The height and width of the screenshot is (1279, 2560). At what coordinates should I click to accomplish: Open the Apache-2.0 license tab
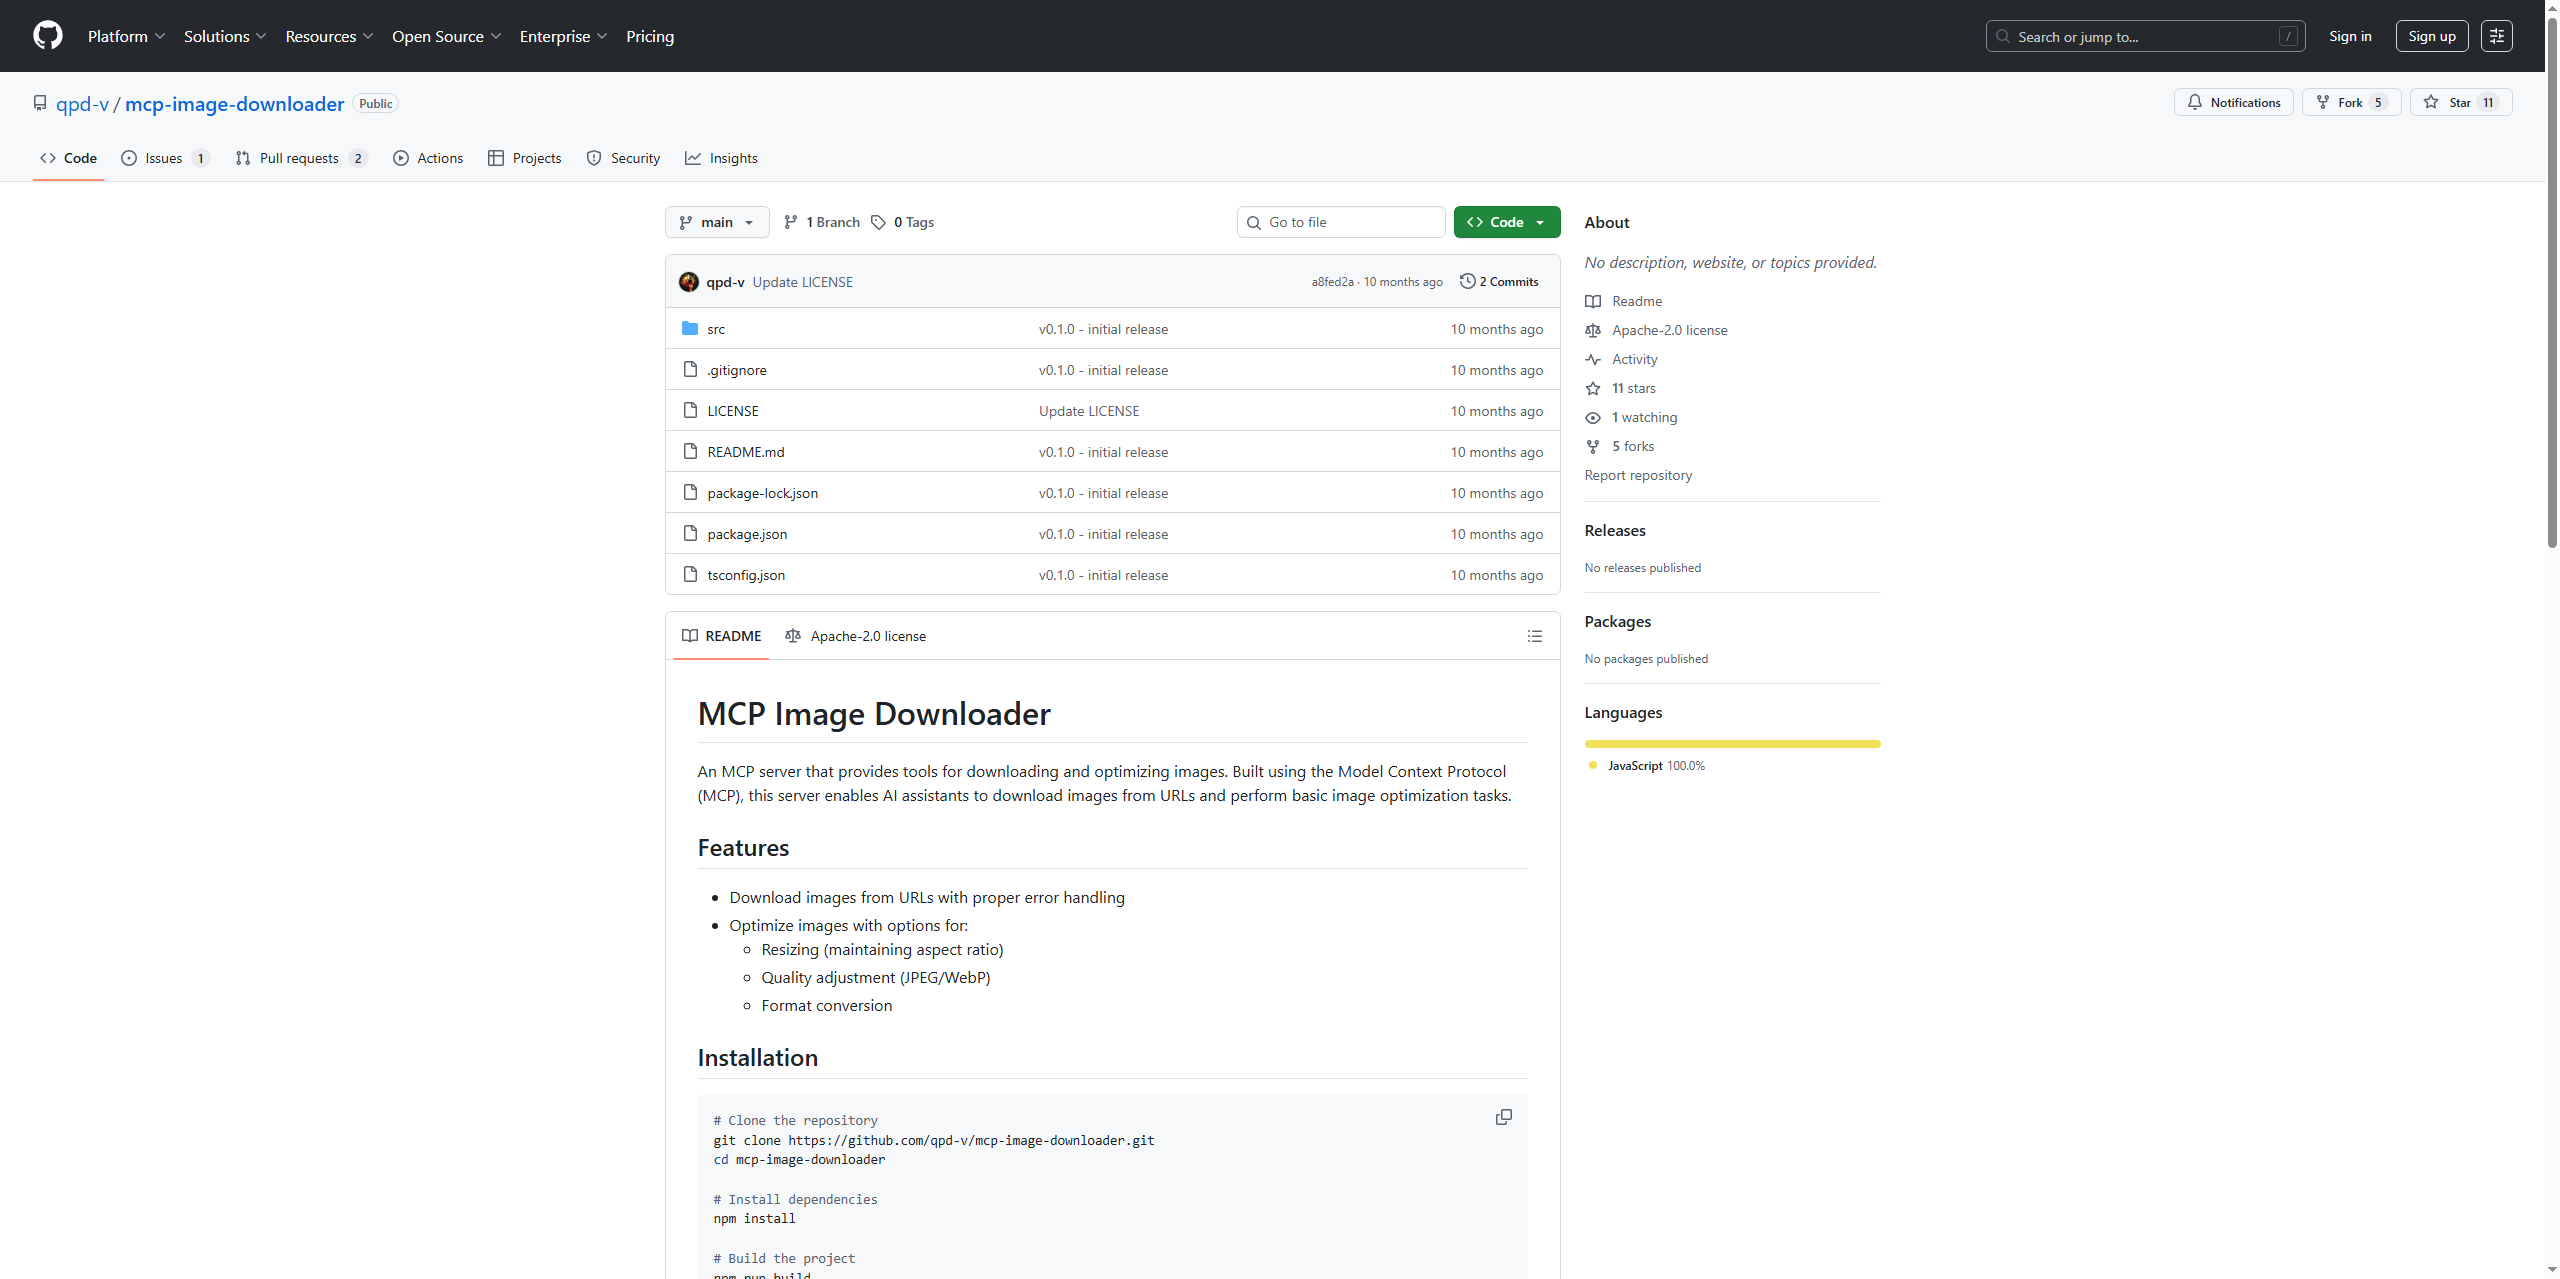[x=856, y=636]
